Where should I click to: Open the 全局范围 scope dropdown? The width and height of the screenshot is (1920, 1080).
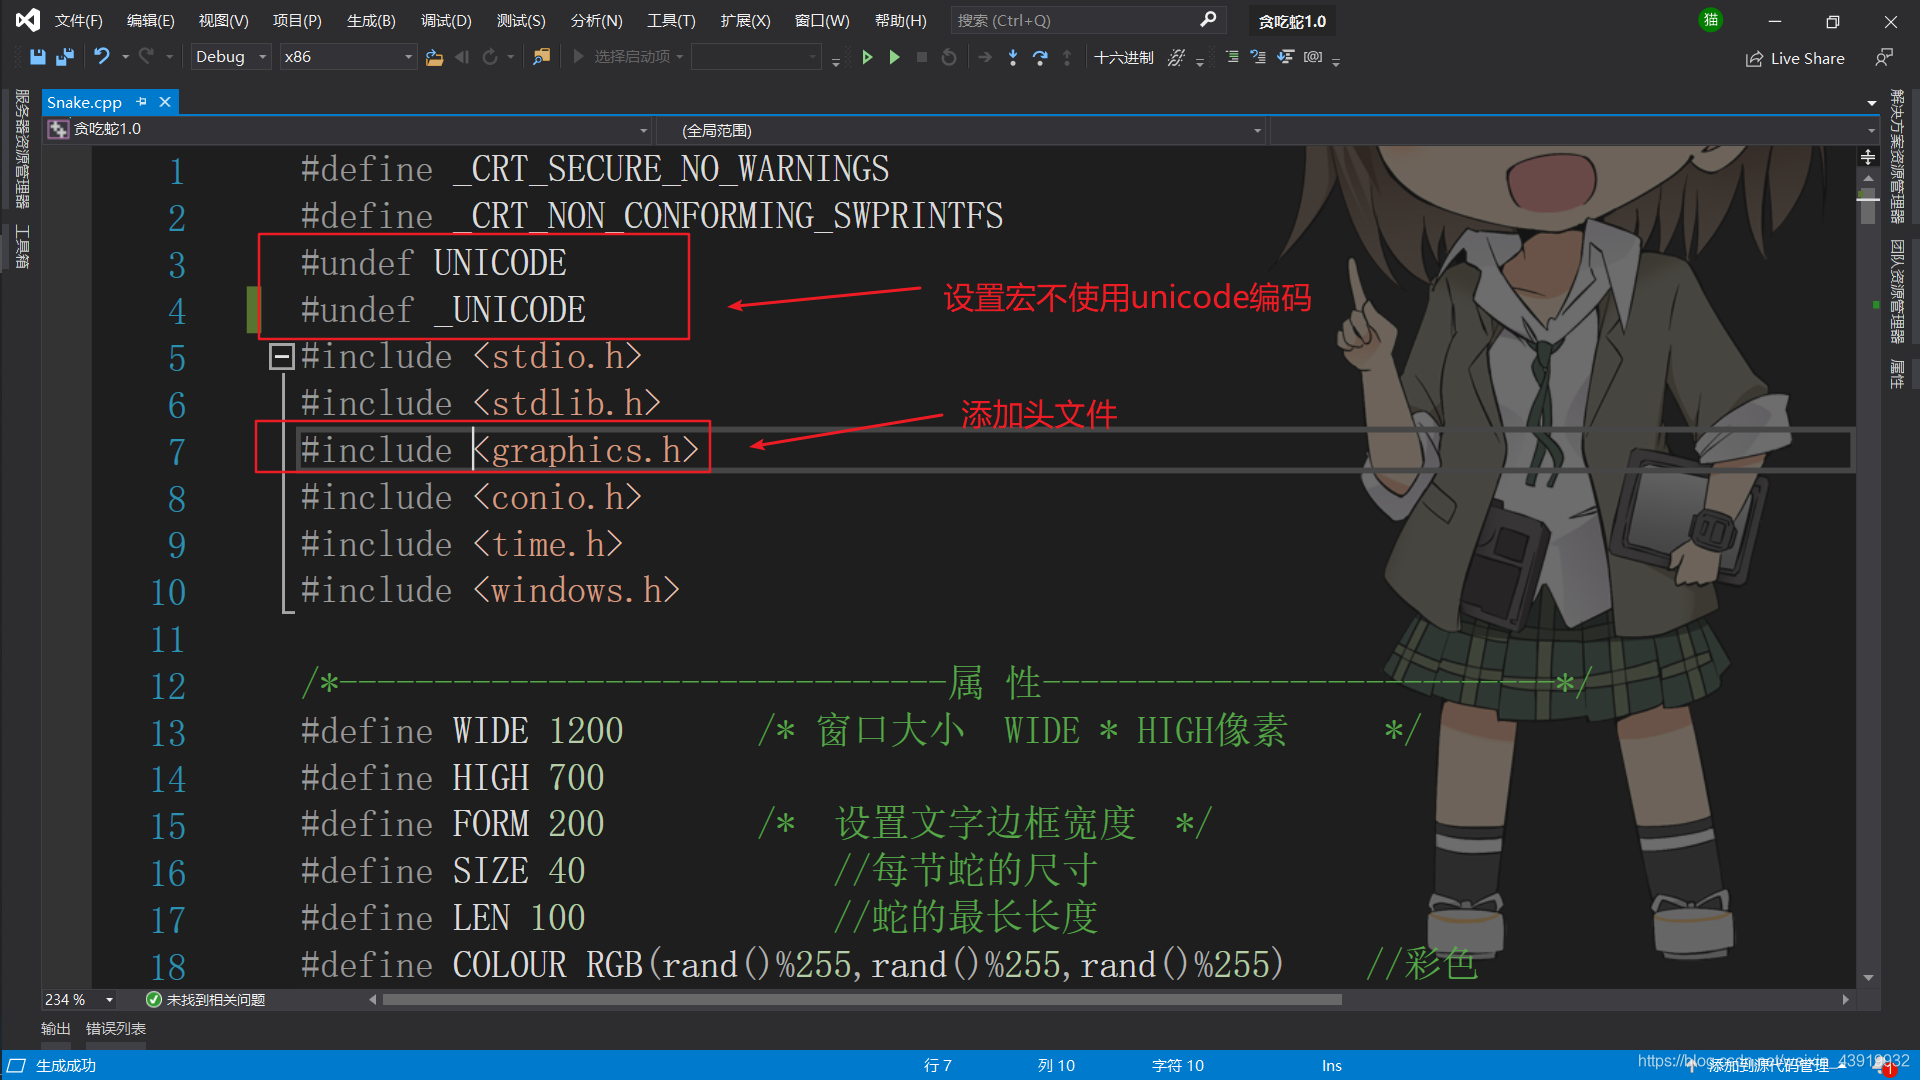(x=961, y=130)
